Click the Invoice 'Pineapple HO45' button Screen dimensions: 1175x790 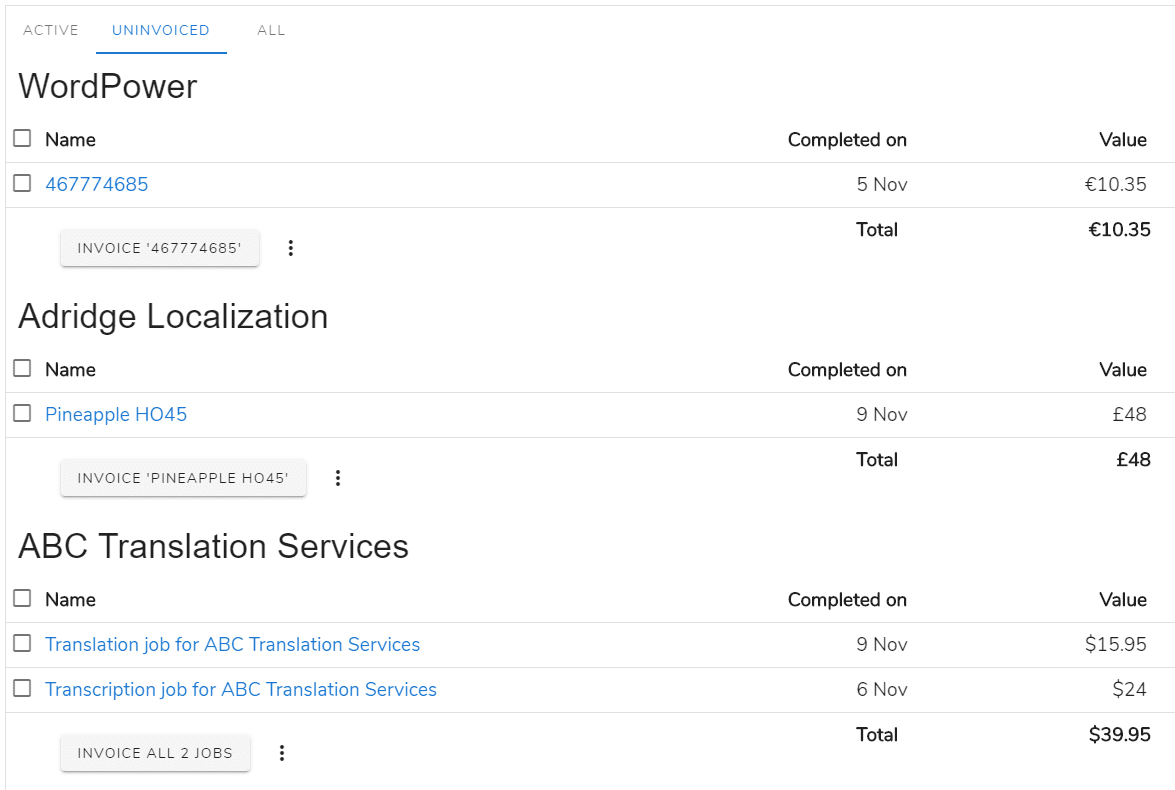(183, 478)
